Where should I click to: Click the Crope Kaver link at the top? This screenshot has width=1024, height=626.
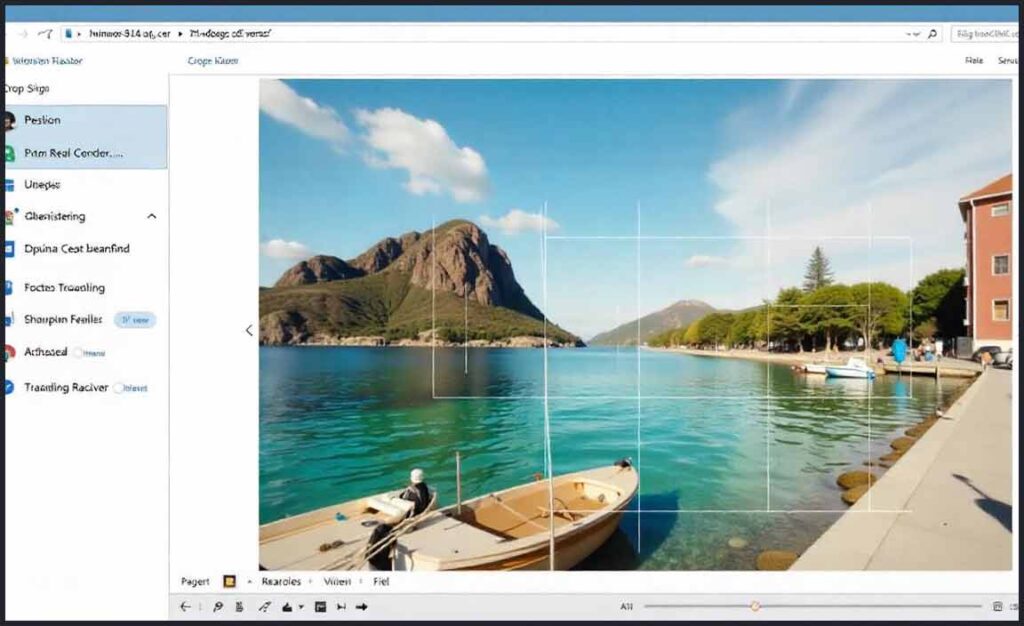point(212,60)
